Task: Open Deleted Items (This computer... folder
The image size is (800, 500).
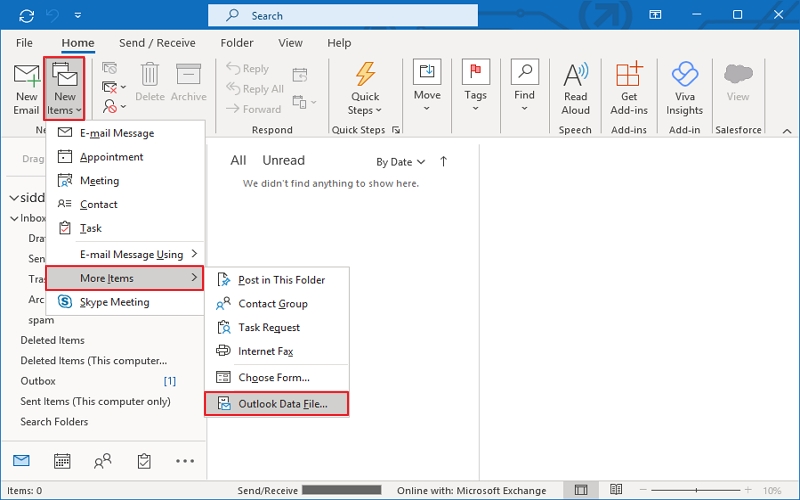Action: [94, 361]
